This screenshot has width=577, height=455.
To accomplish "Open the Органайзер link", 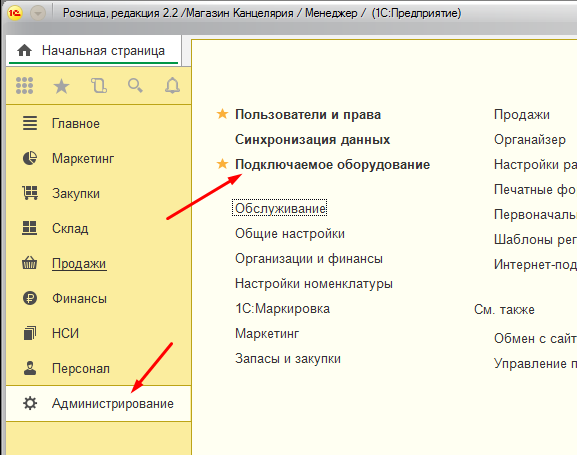I will pyautogui.click(x=530, y=140).
